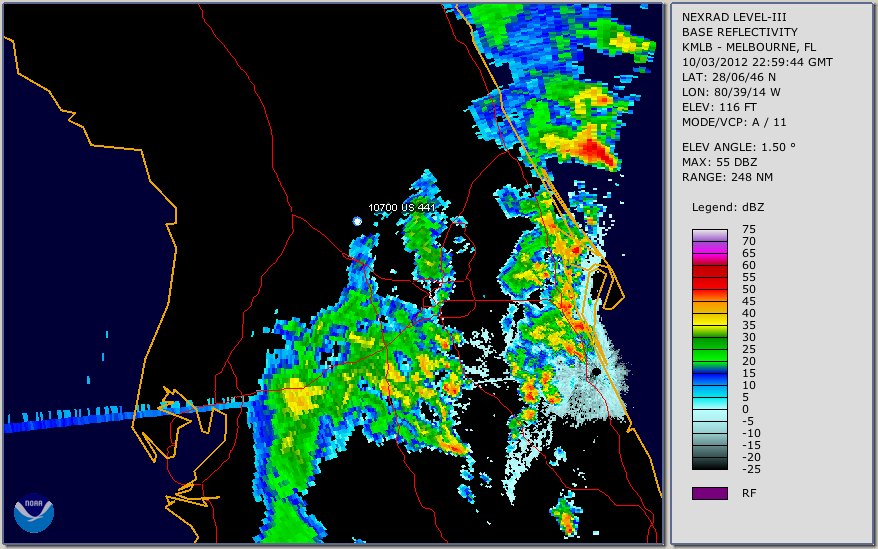Click the RF purple legend swatch
The width and height of the screenshot is (878, 549).
pyautogui.click(x=709, y=493)
